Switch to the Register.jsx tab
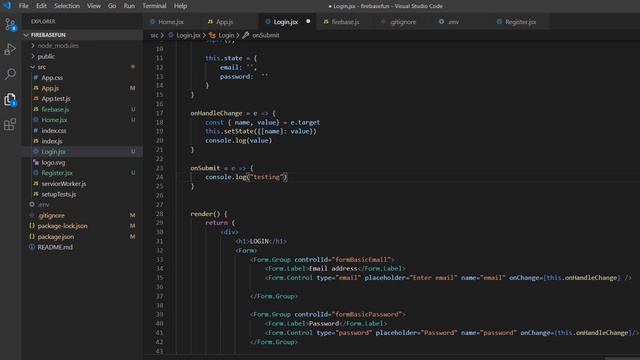This screenshot has width=640, height=360. (520, 22)
